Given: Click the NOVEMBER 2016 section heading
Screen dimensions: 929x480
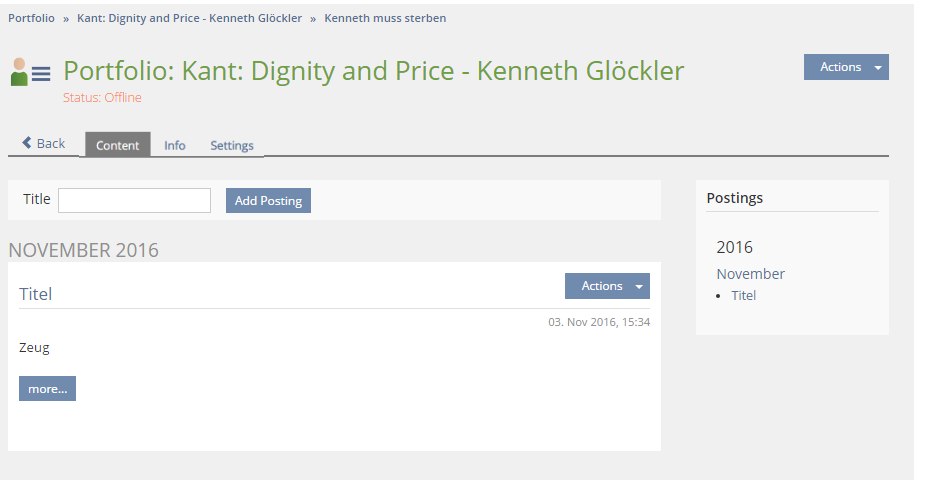Looking at the screenshot, I should 83,250.
